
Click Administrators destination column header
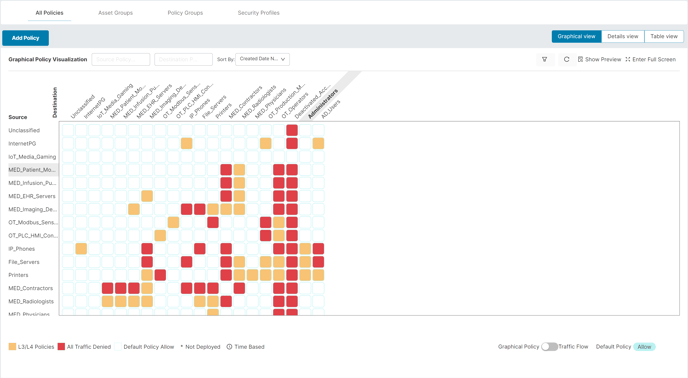click(323, 104)
